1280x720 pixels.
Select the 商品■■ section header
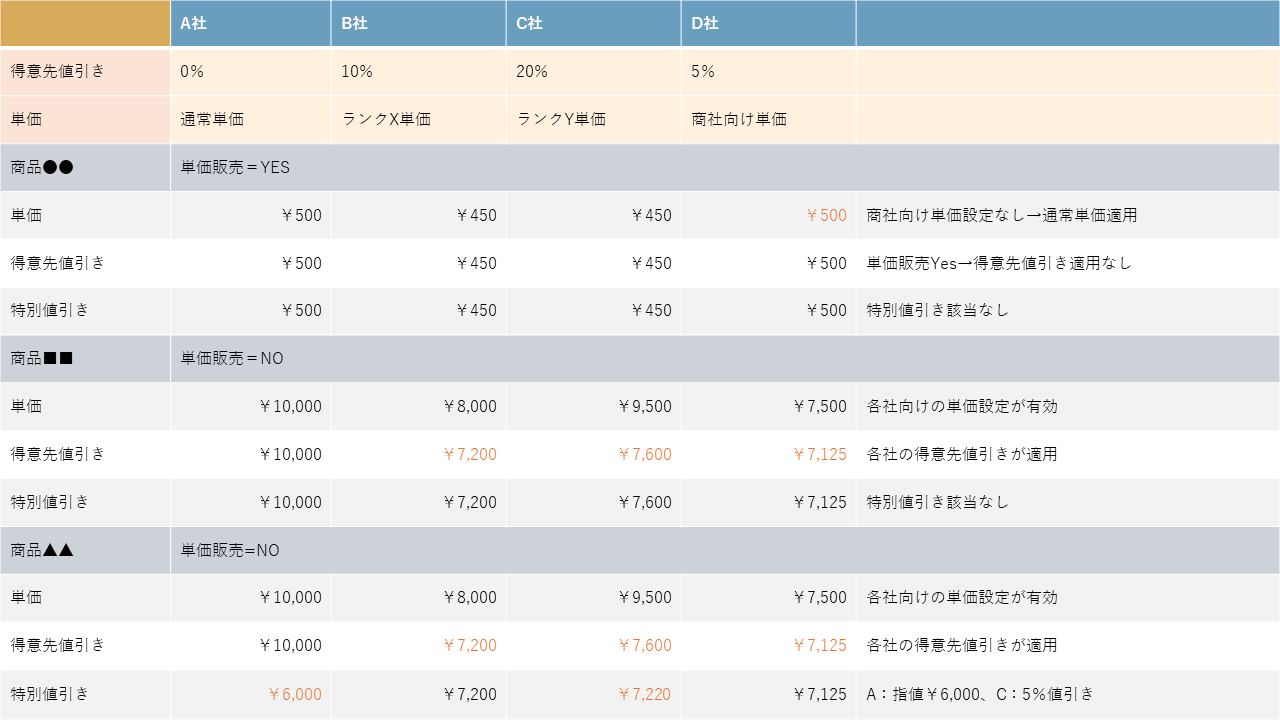[85, 358]
